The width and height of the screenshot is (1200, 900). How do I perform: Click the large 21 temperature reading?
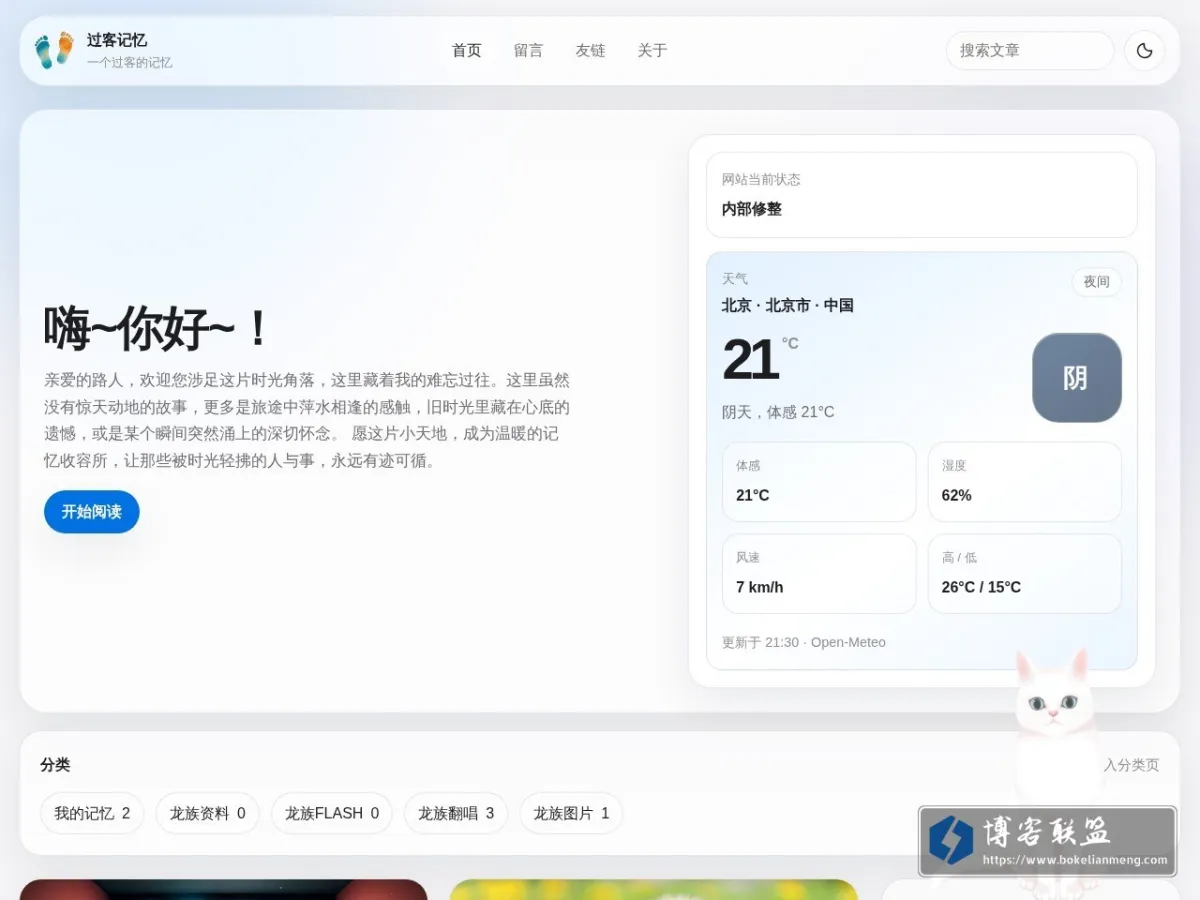(x=750, y=360)
